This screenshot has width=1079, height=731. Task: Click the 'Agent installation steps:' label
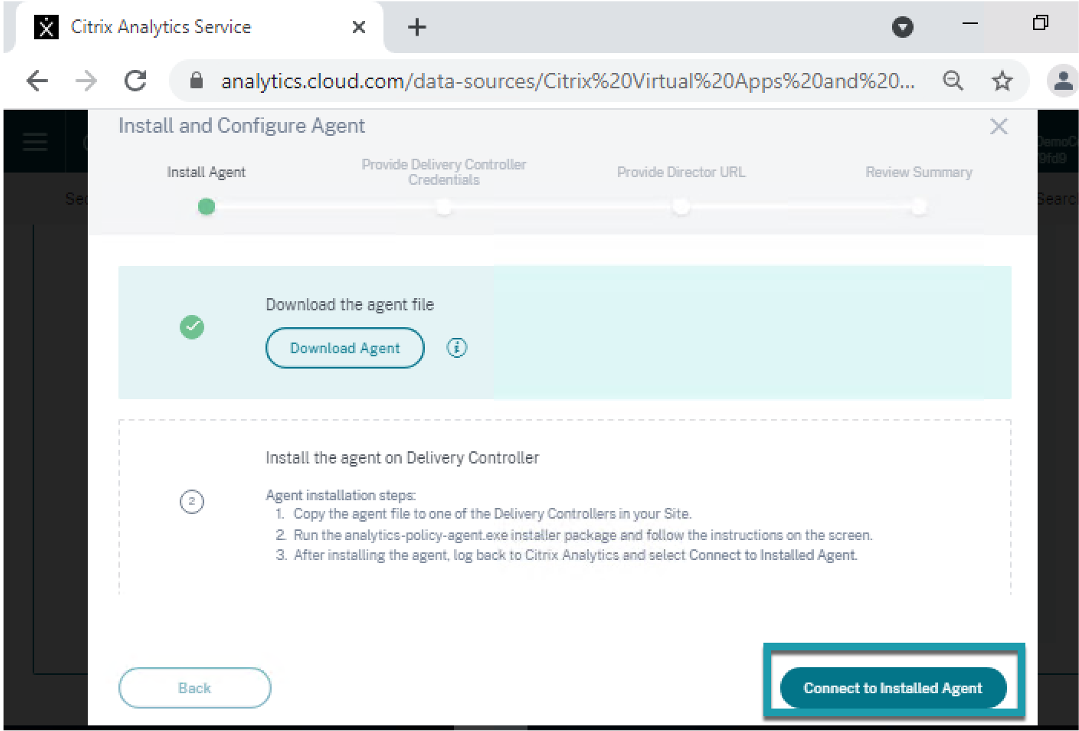(341, 495)
